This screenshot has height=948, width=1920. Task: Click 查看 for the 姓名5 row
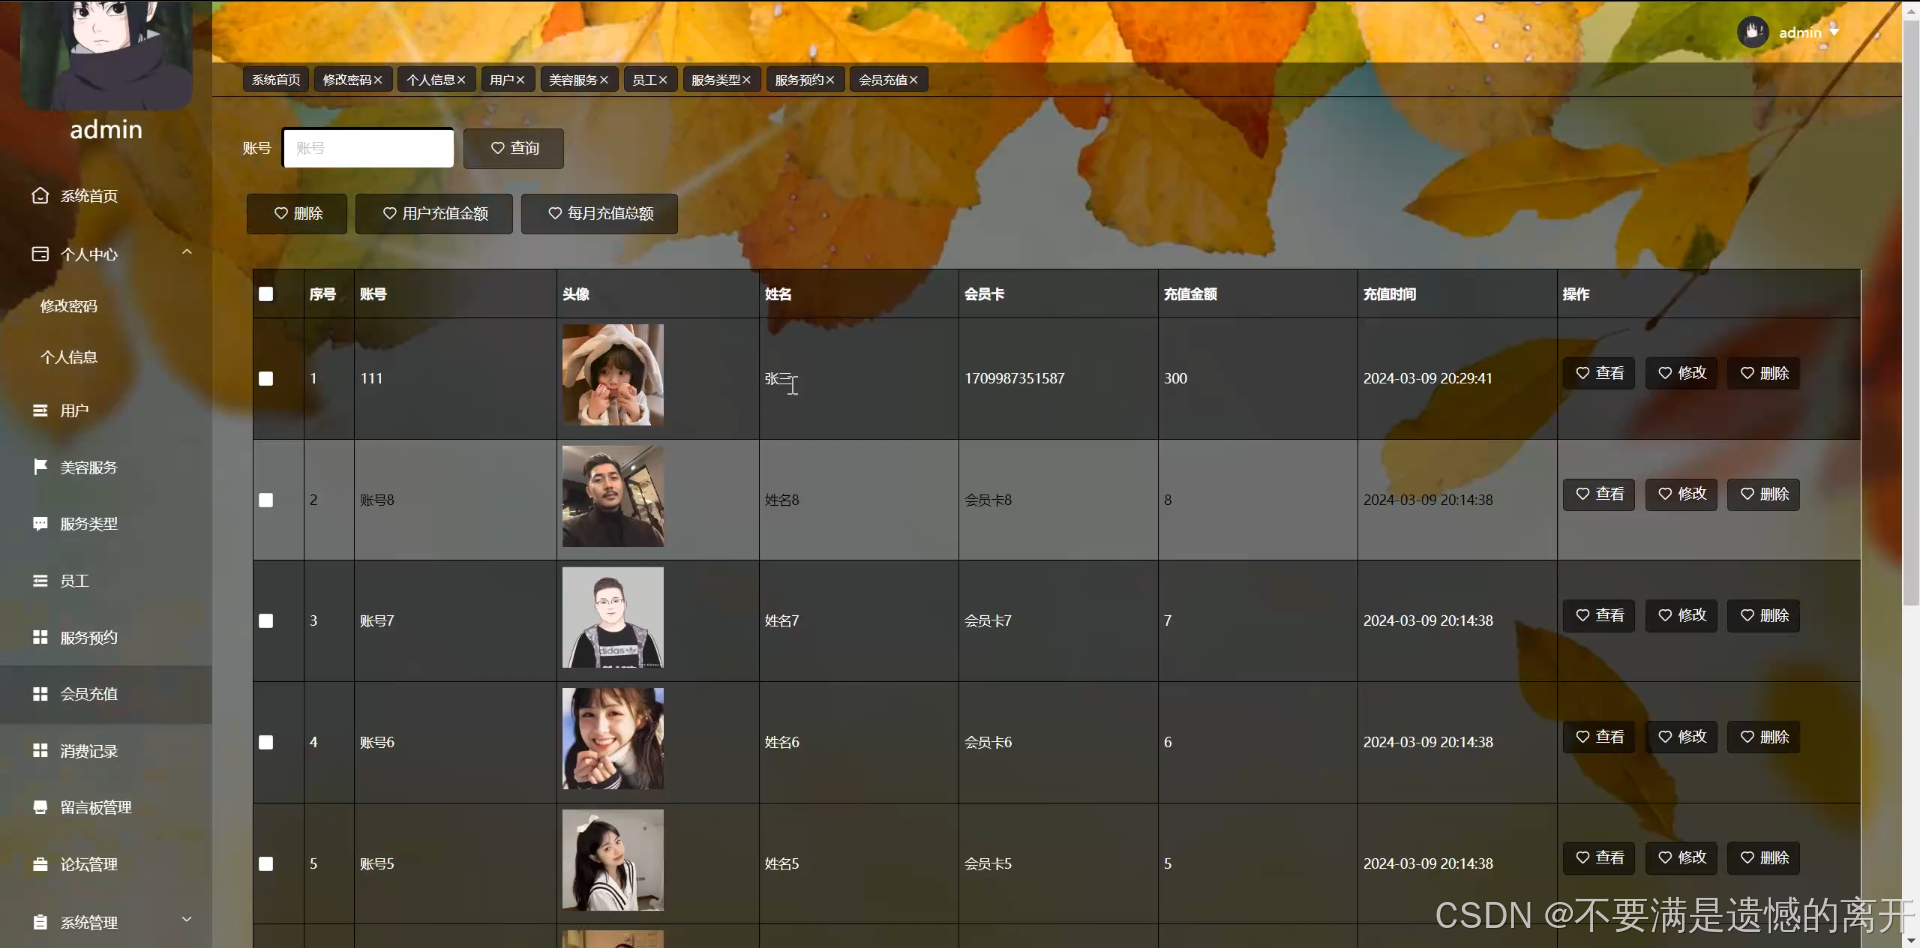click(x=1599, y=858)
